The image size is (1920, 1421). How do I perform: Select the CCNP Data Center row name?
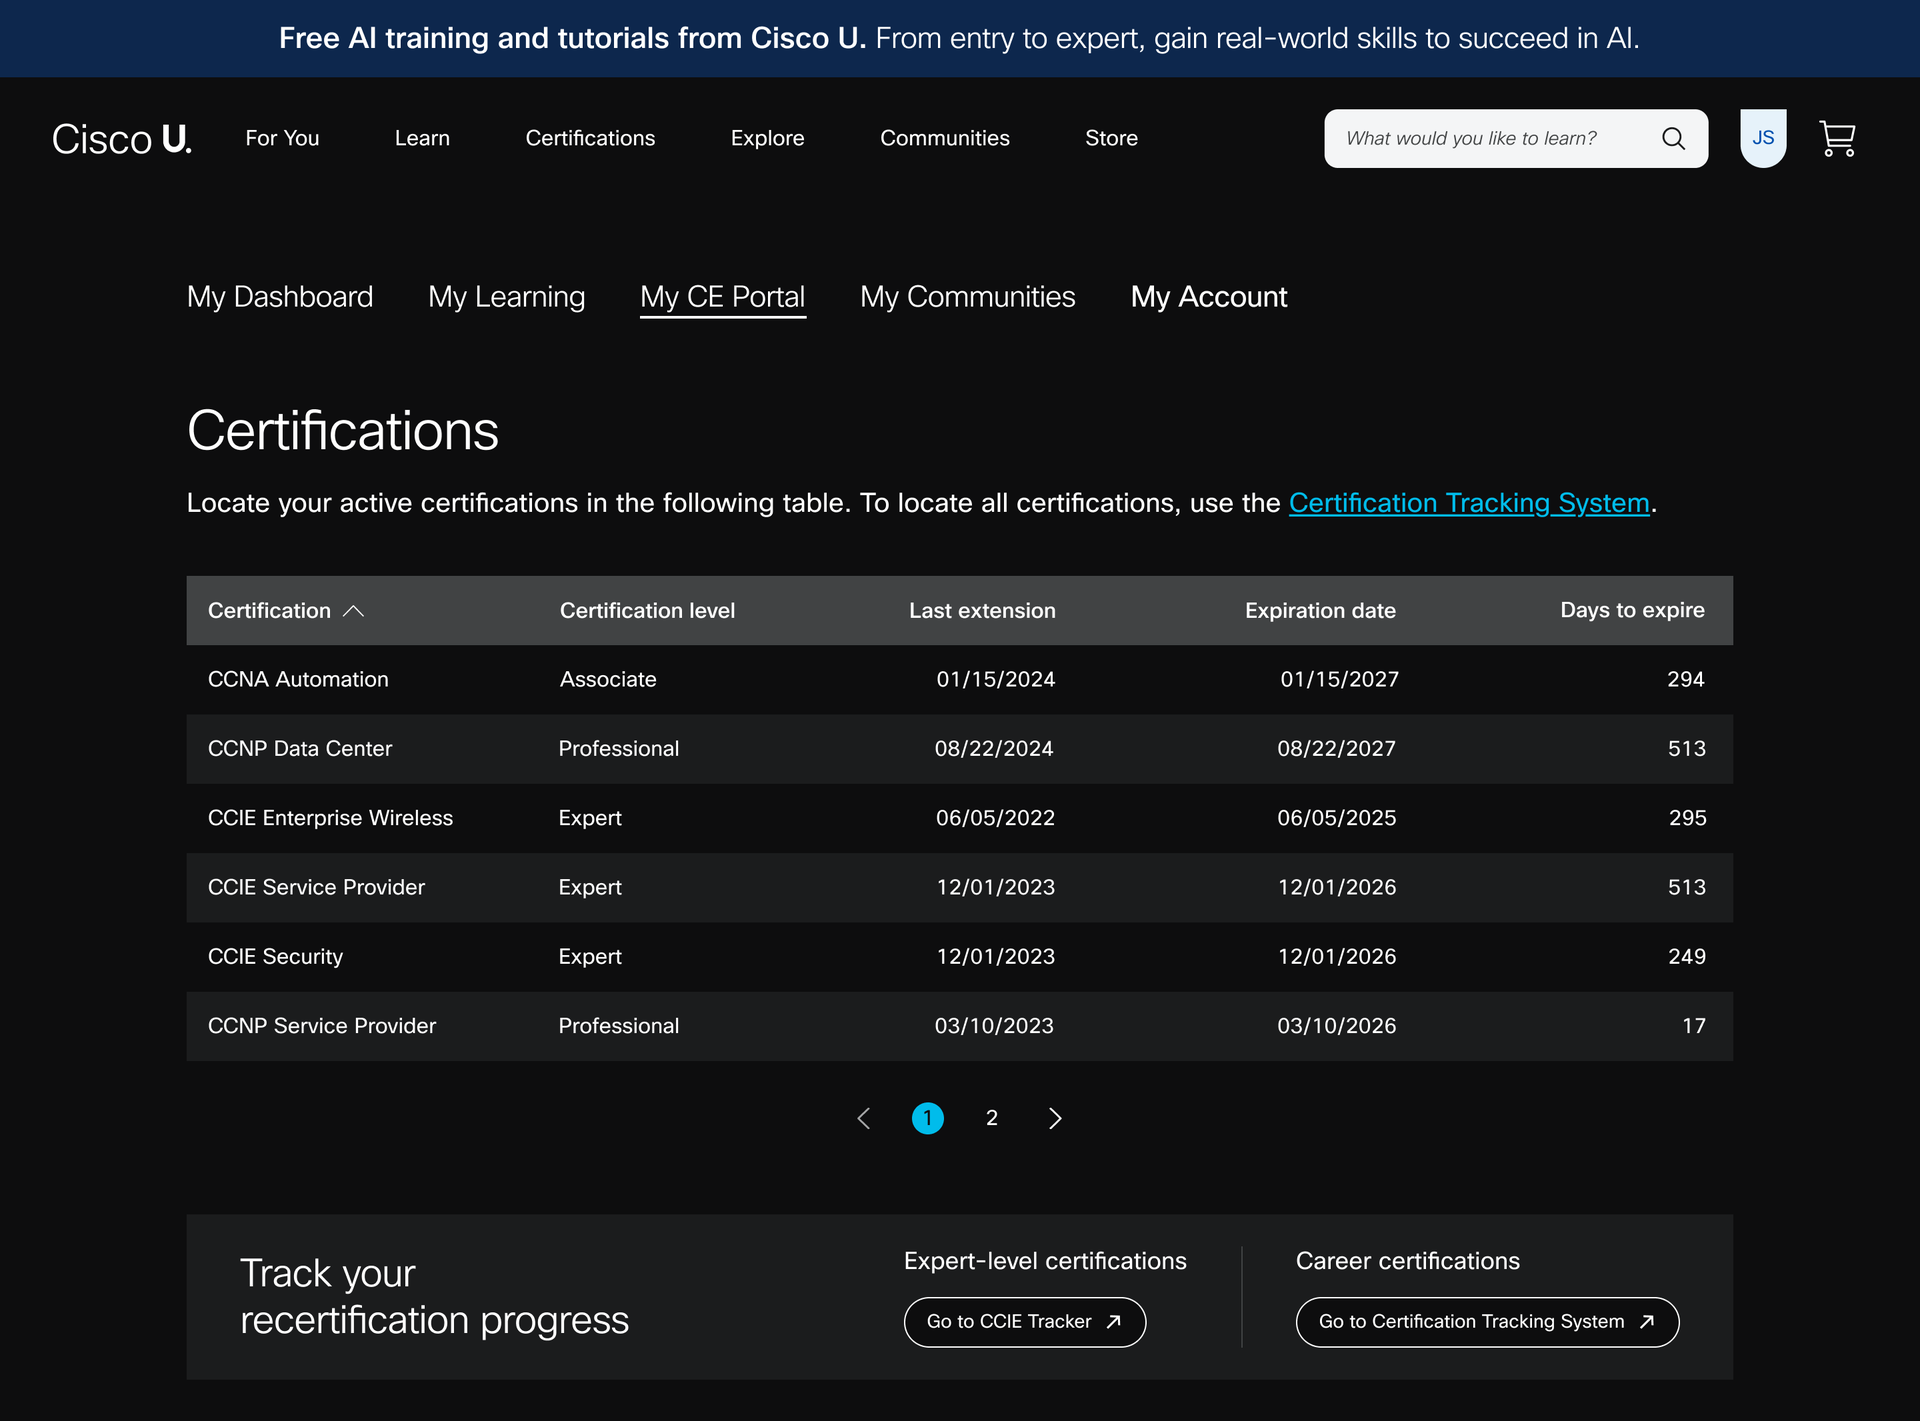pyautogui.click(x=300, y=749)
